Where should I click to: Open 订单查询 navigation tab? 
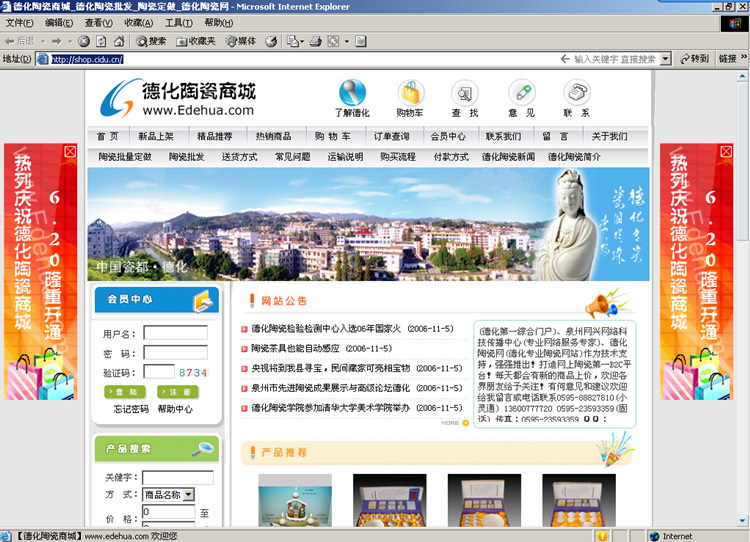pos(392,136)
